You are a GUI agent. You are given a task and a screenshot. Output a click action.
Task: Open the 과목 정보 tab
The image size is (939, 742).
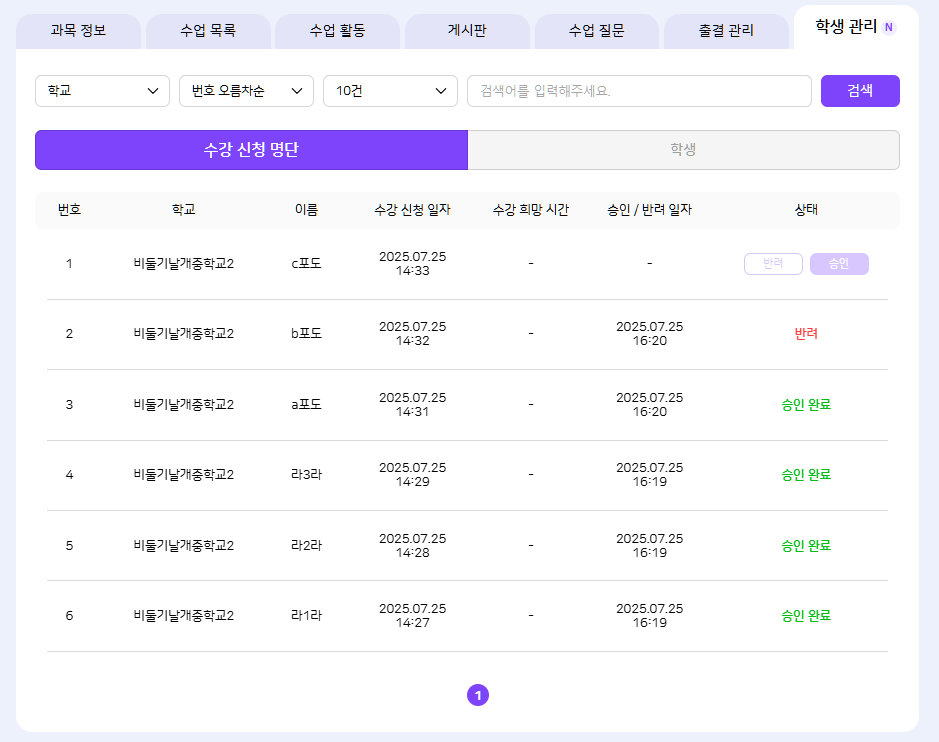[78, 30]
